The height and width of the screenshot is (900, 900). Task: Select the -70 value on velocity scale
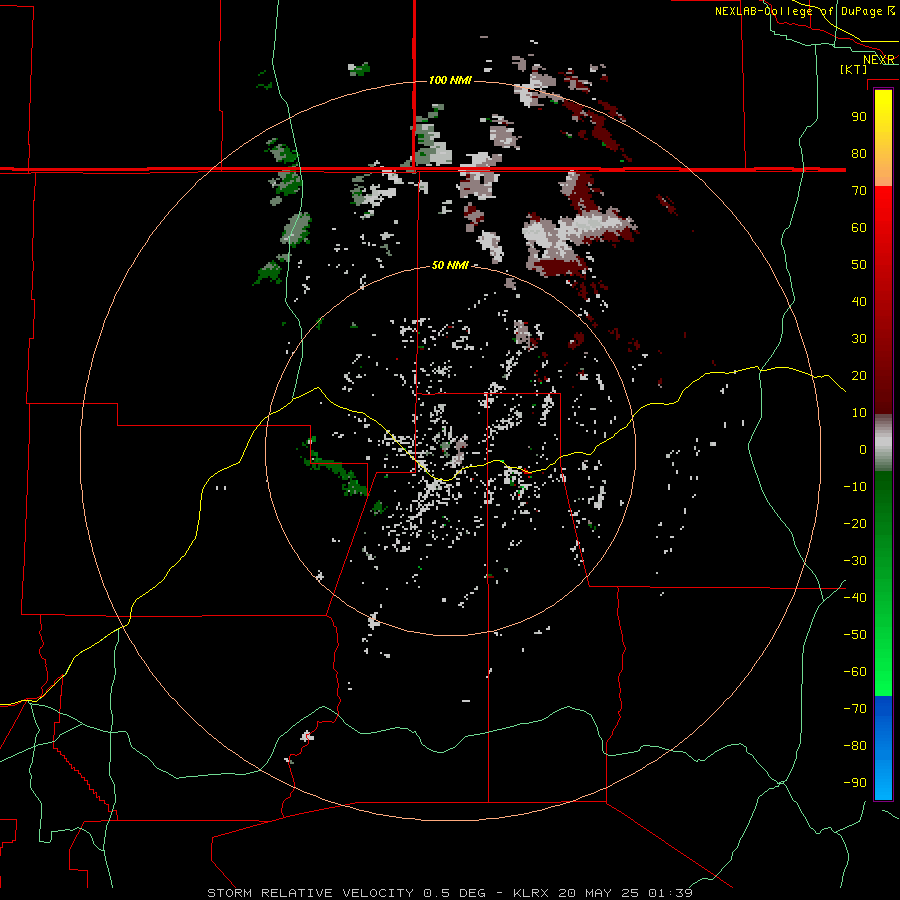click(x=855, y=709)
